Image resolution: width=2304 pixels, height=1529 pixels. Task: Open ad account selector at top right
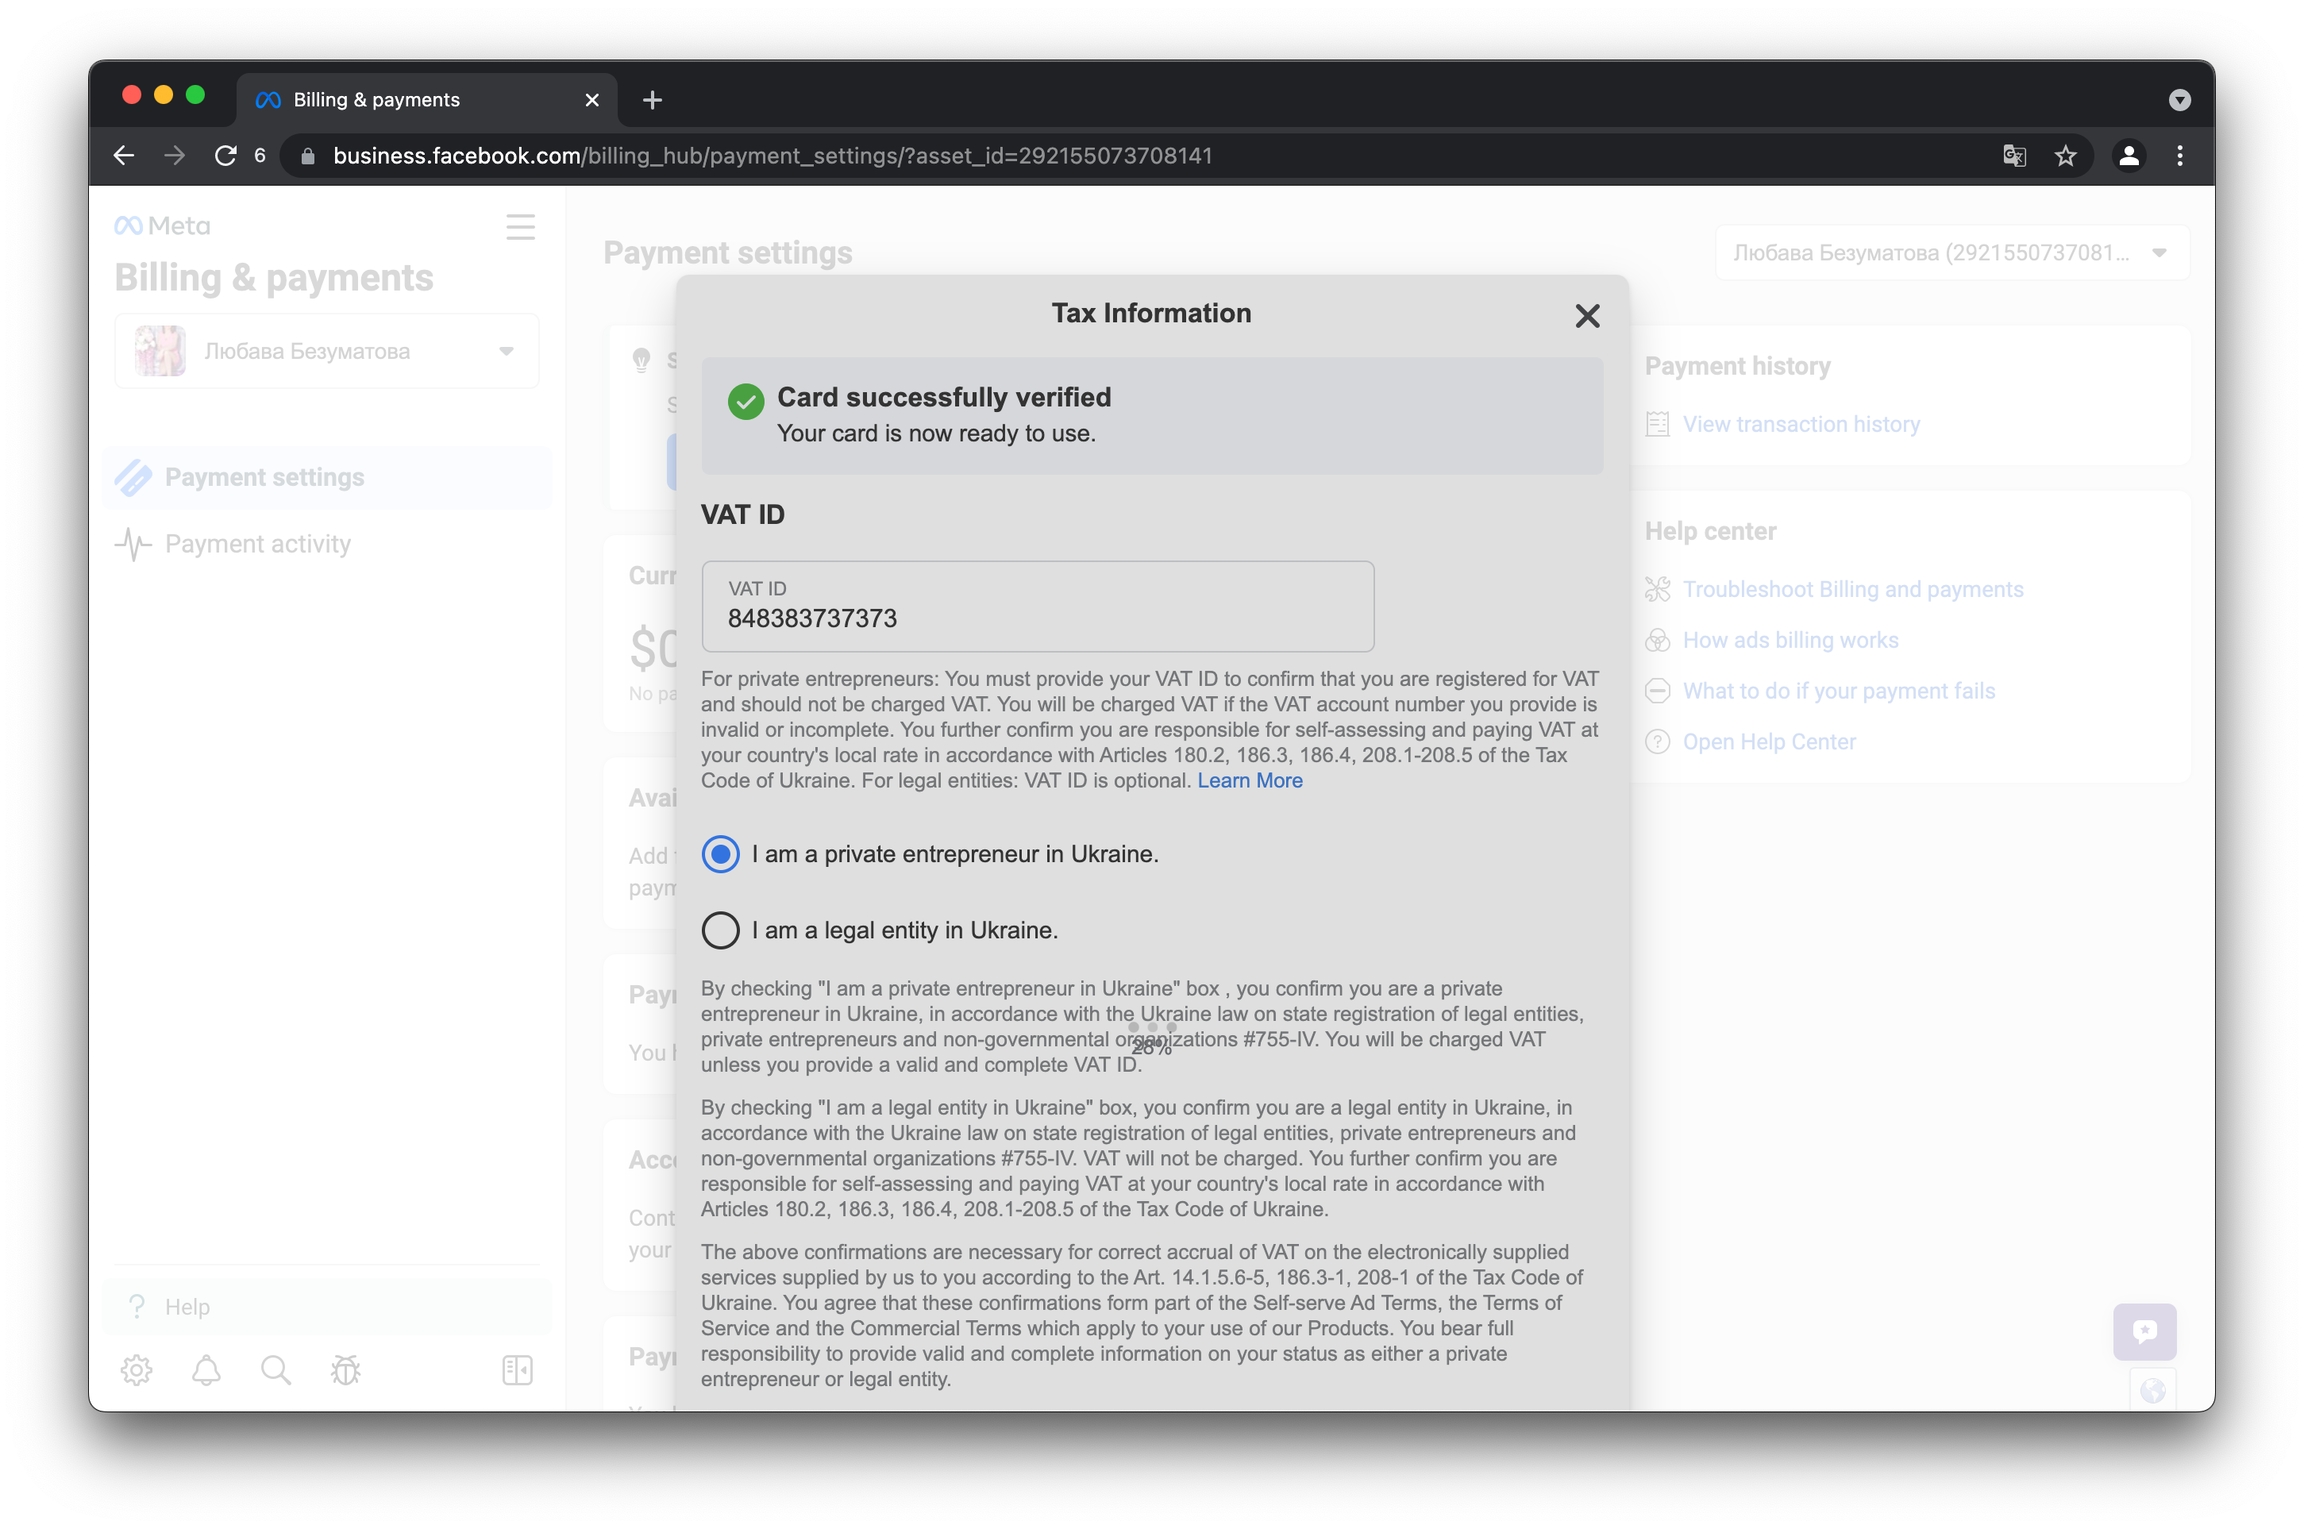coord(1952,253)
